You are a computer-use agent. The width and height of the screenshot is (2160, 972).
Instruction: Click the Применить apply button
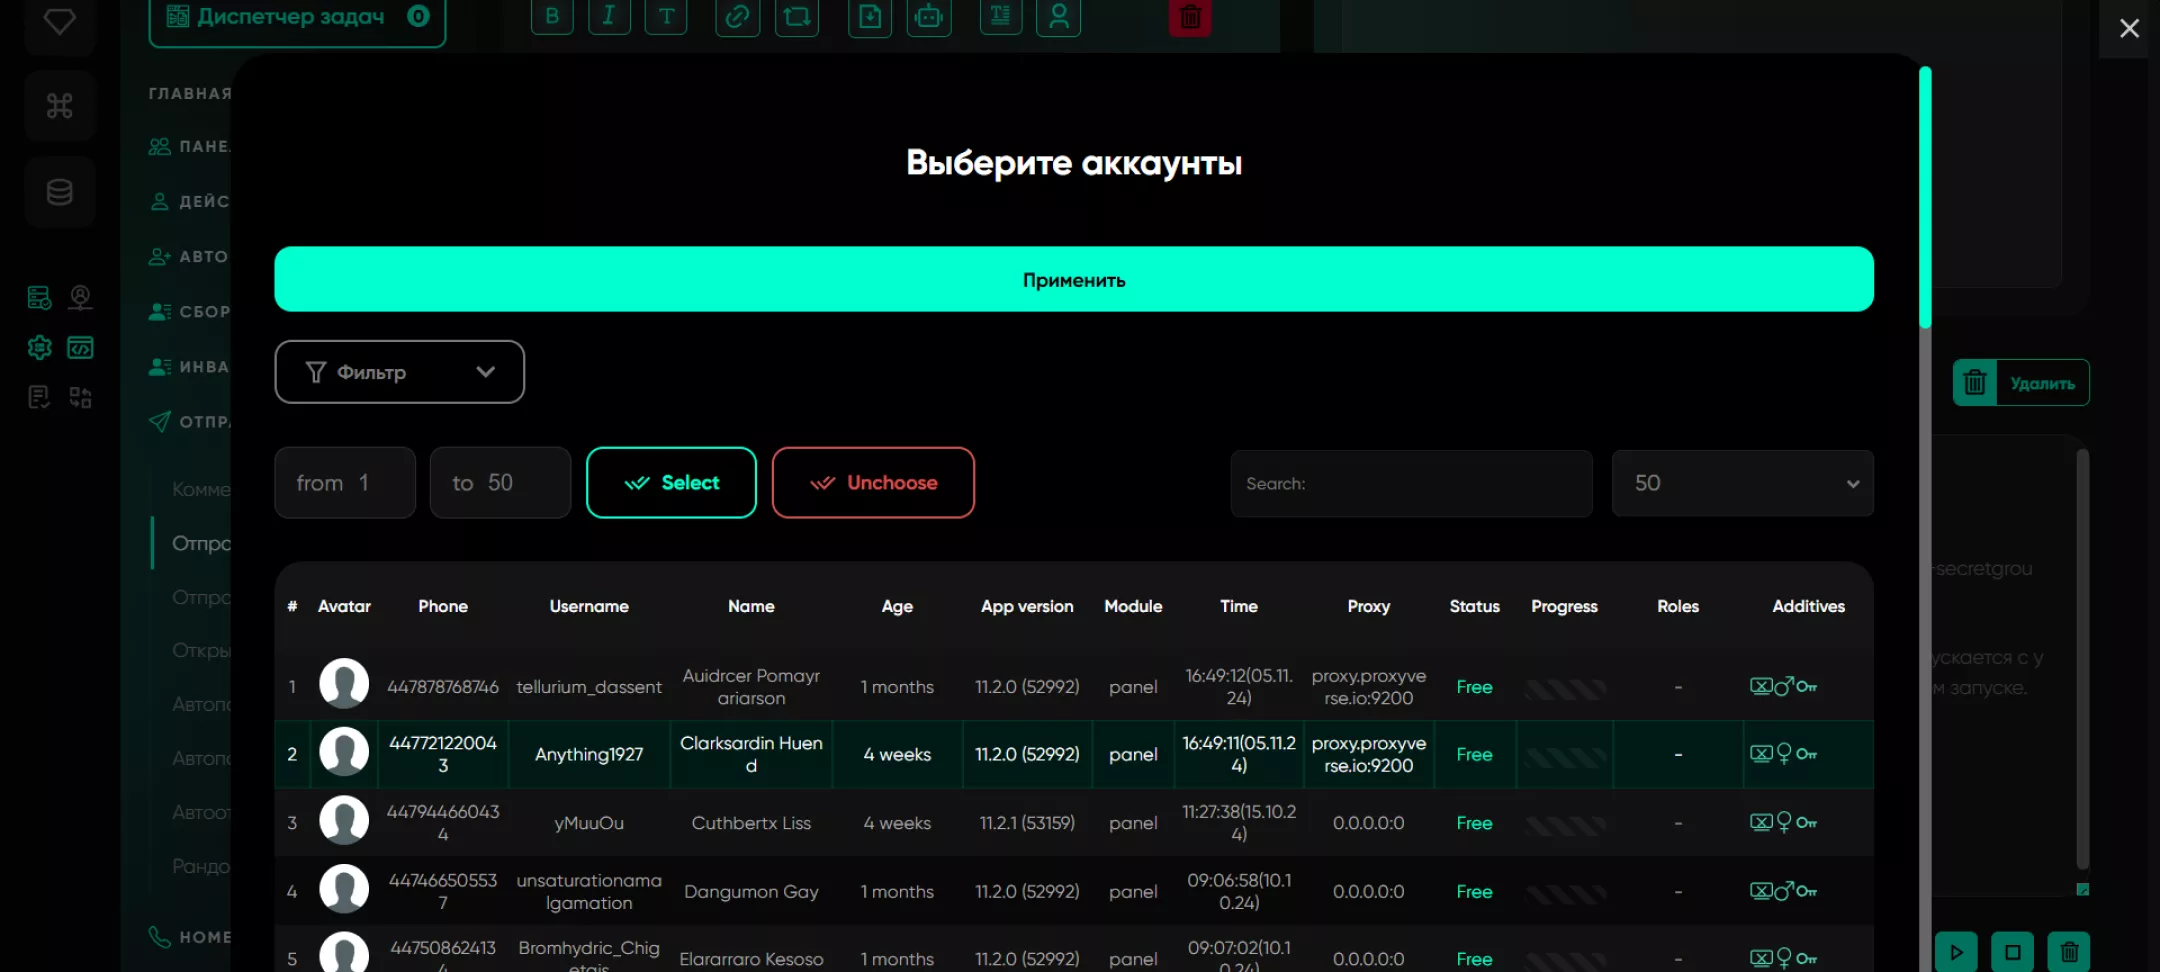pyautogui.click(x=1074, y=279)
